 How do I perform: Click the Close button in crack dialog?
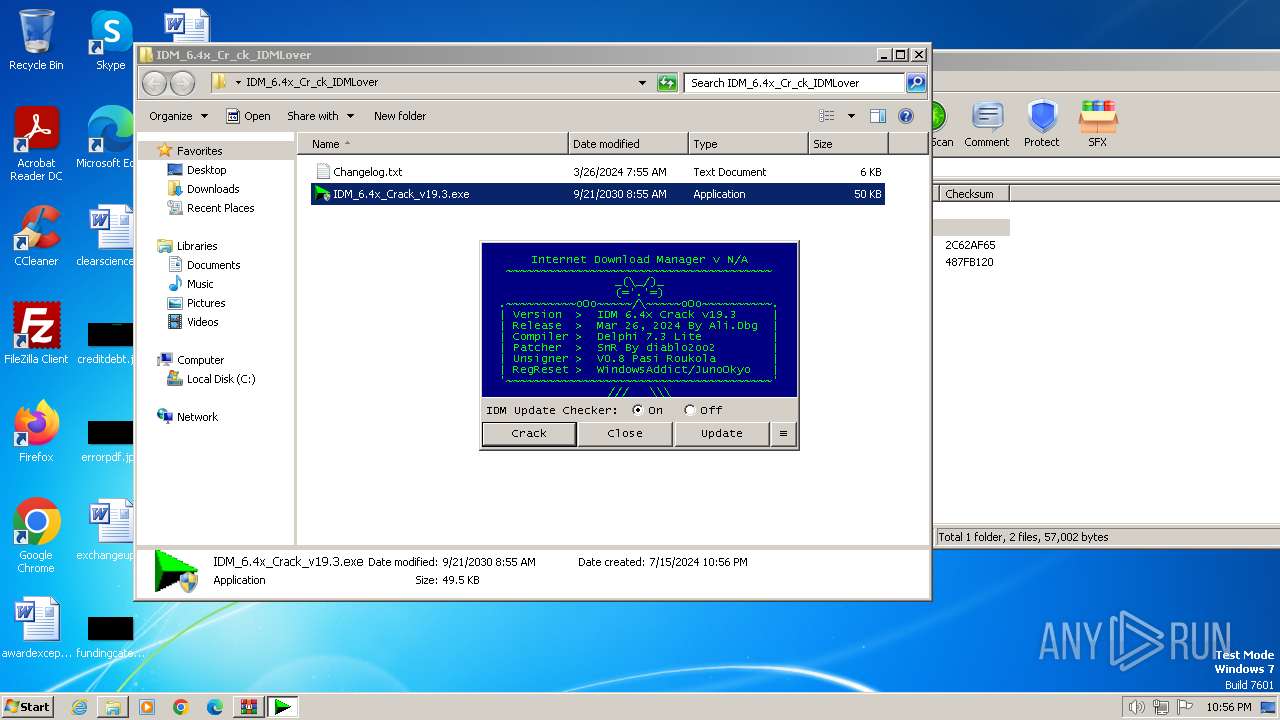pos(625,433)
